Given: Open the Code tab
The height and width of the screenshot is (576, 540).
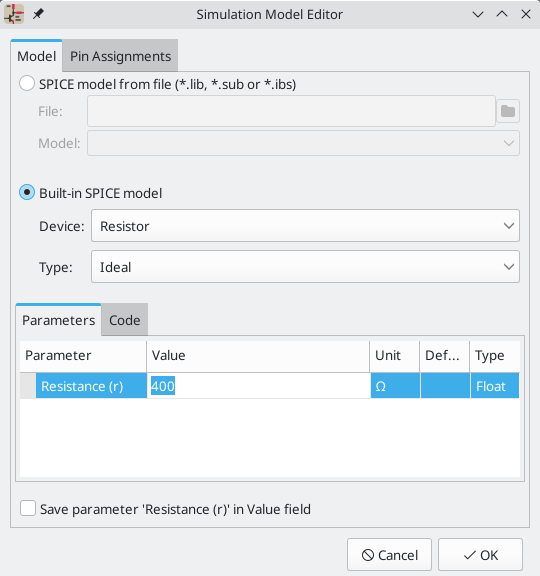Looking at the screenshot, I should 125,320.
